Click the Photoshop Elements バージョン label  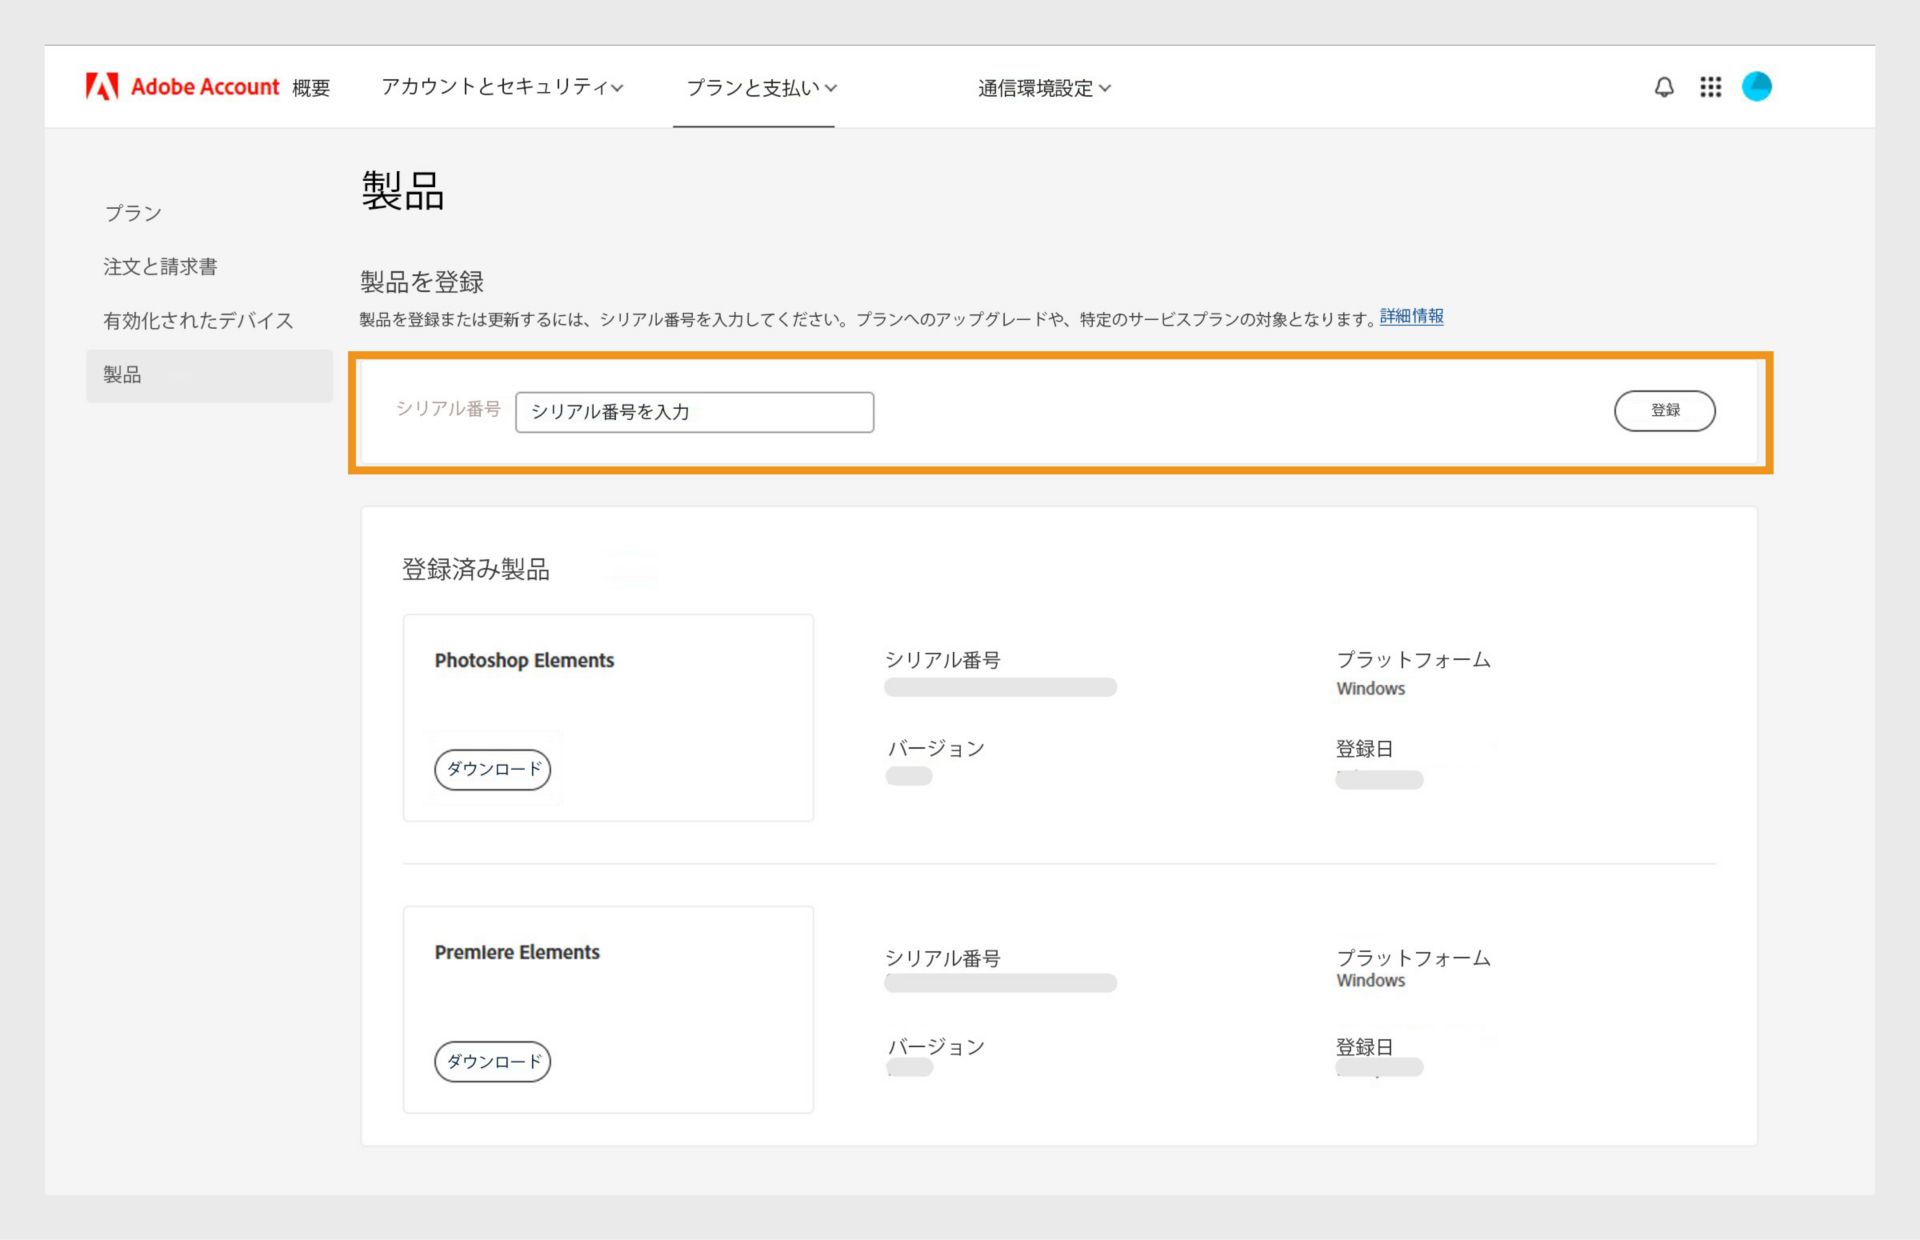[936, 748]
